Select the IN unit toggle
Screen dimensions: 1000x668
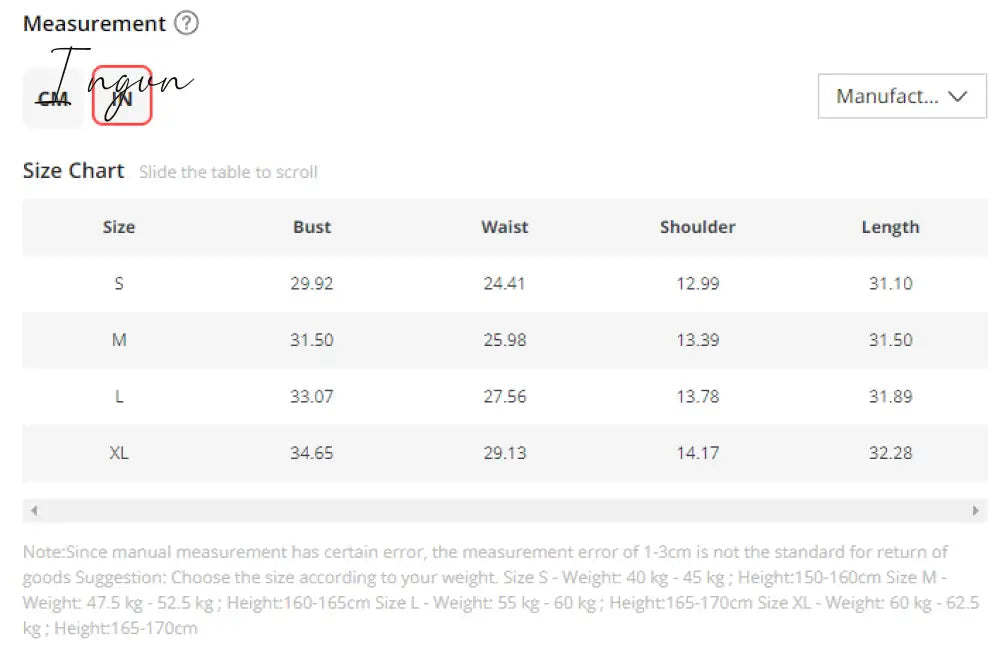click(x=122, y=96)
